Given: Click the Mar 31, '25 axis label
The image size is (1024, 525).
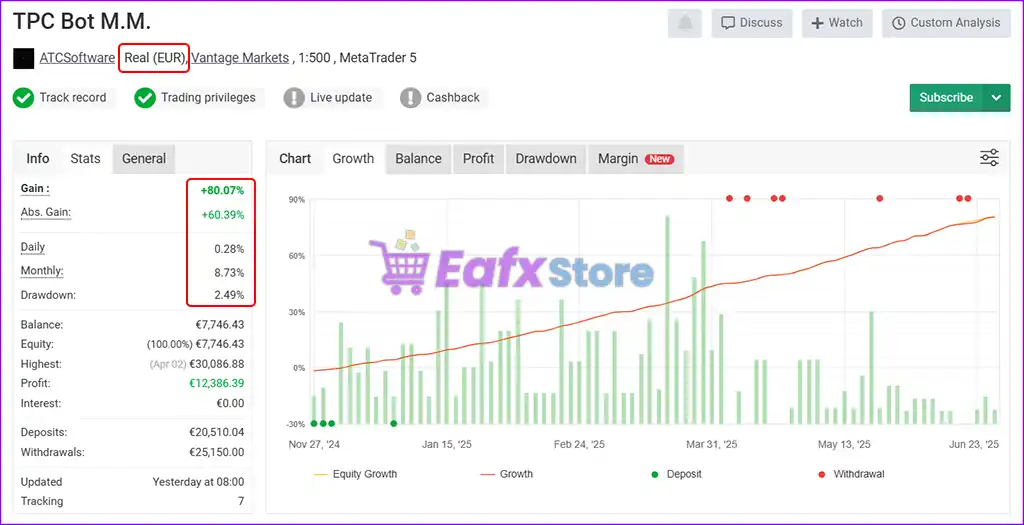Looking at the screenshot, I should (712, 445).
